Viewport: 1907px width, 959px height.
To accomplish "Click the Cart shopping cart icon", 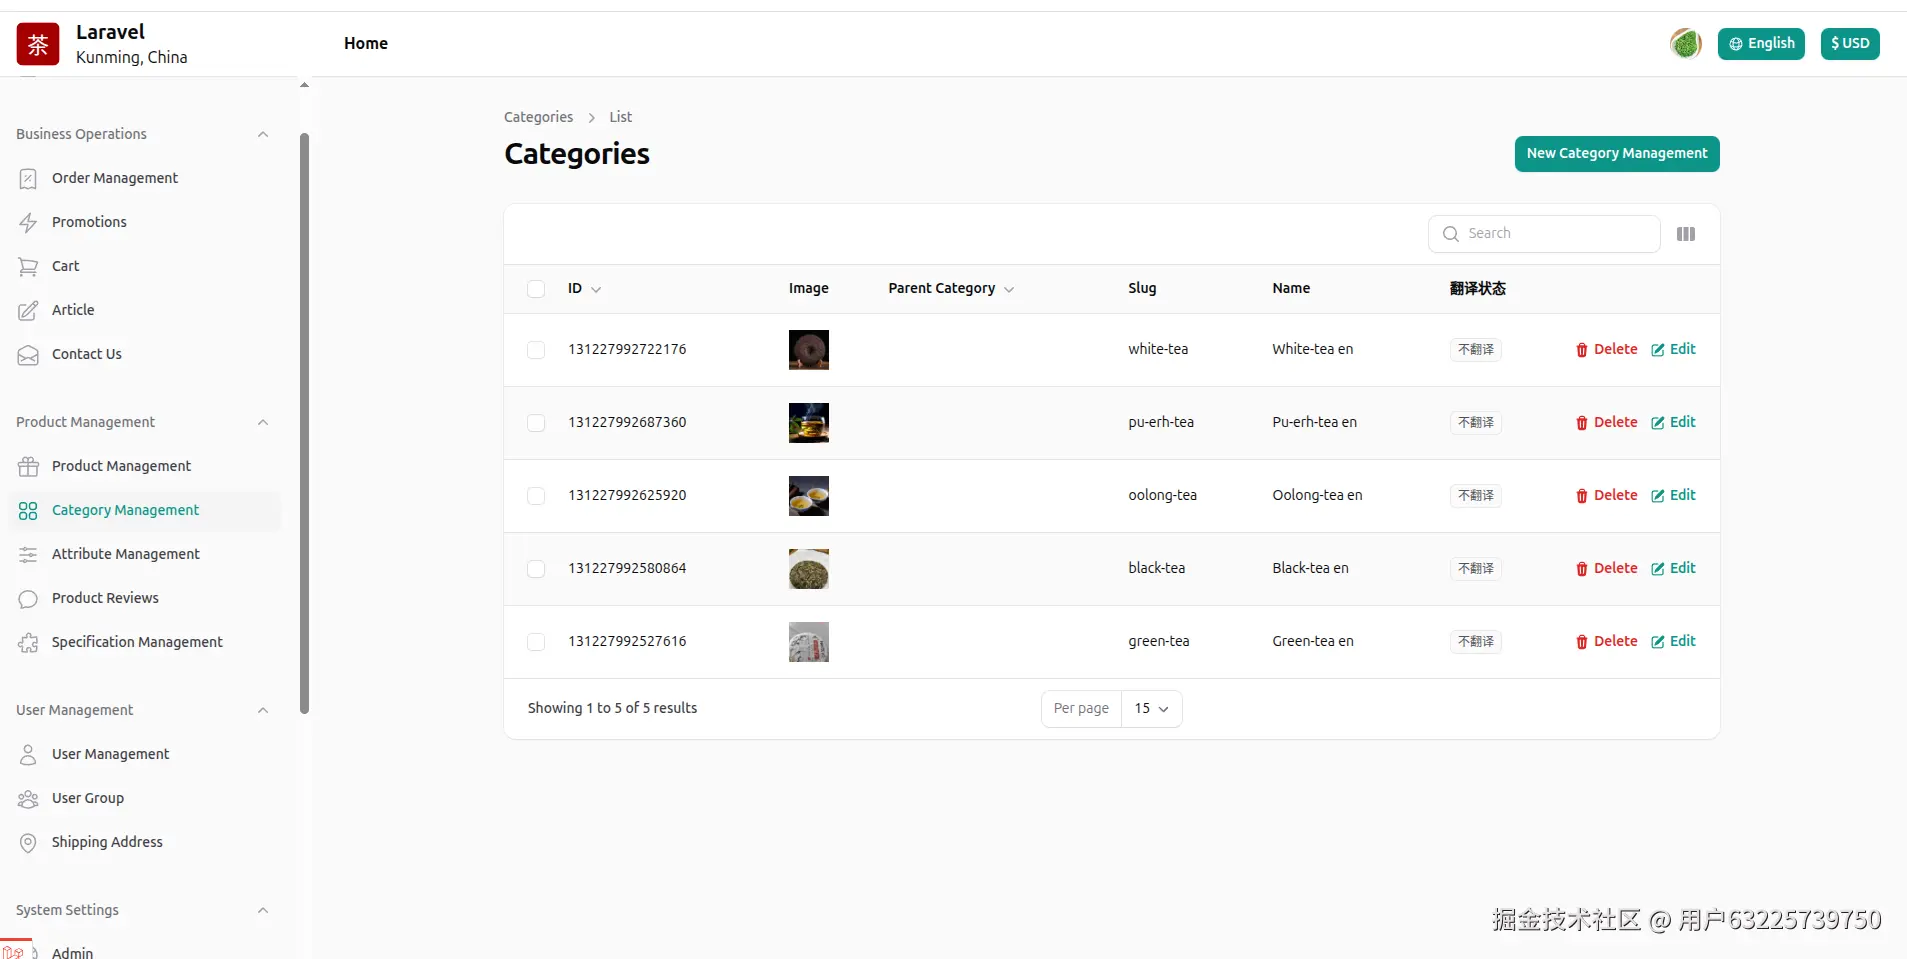I will coord(28,267).
